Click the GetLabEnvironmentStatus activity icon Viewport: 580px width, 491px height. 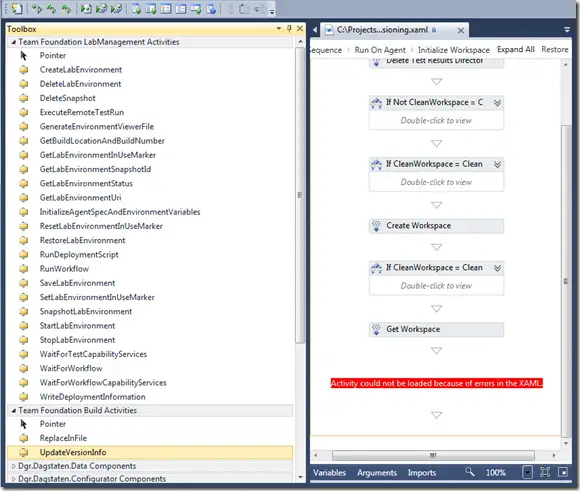[x=24, y=184]
